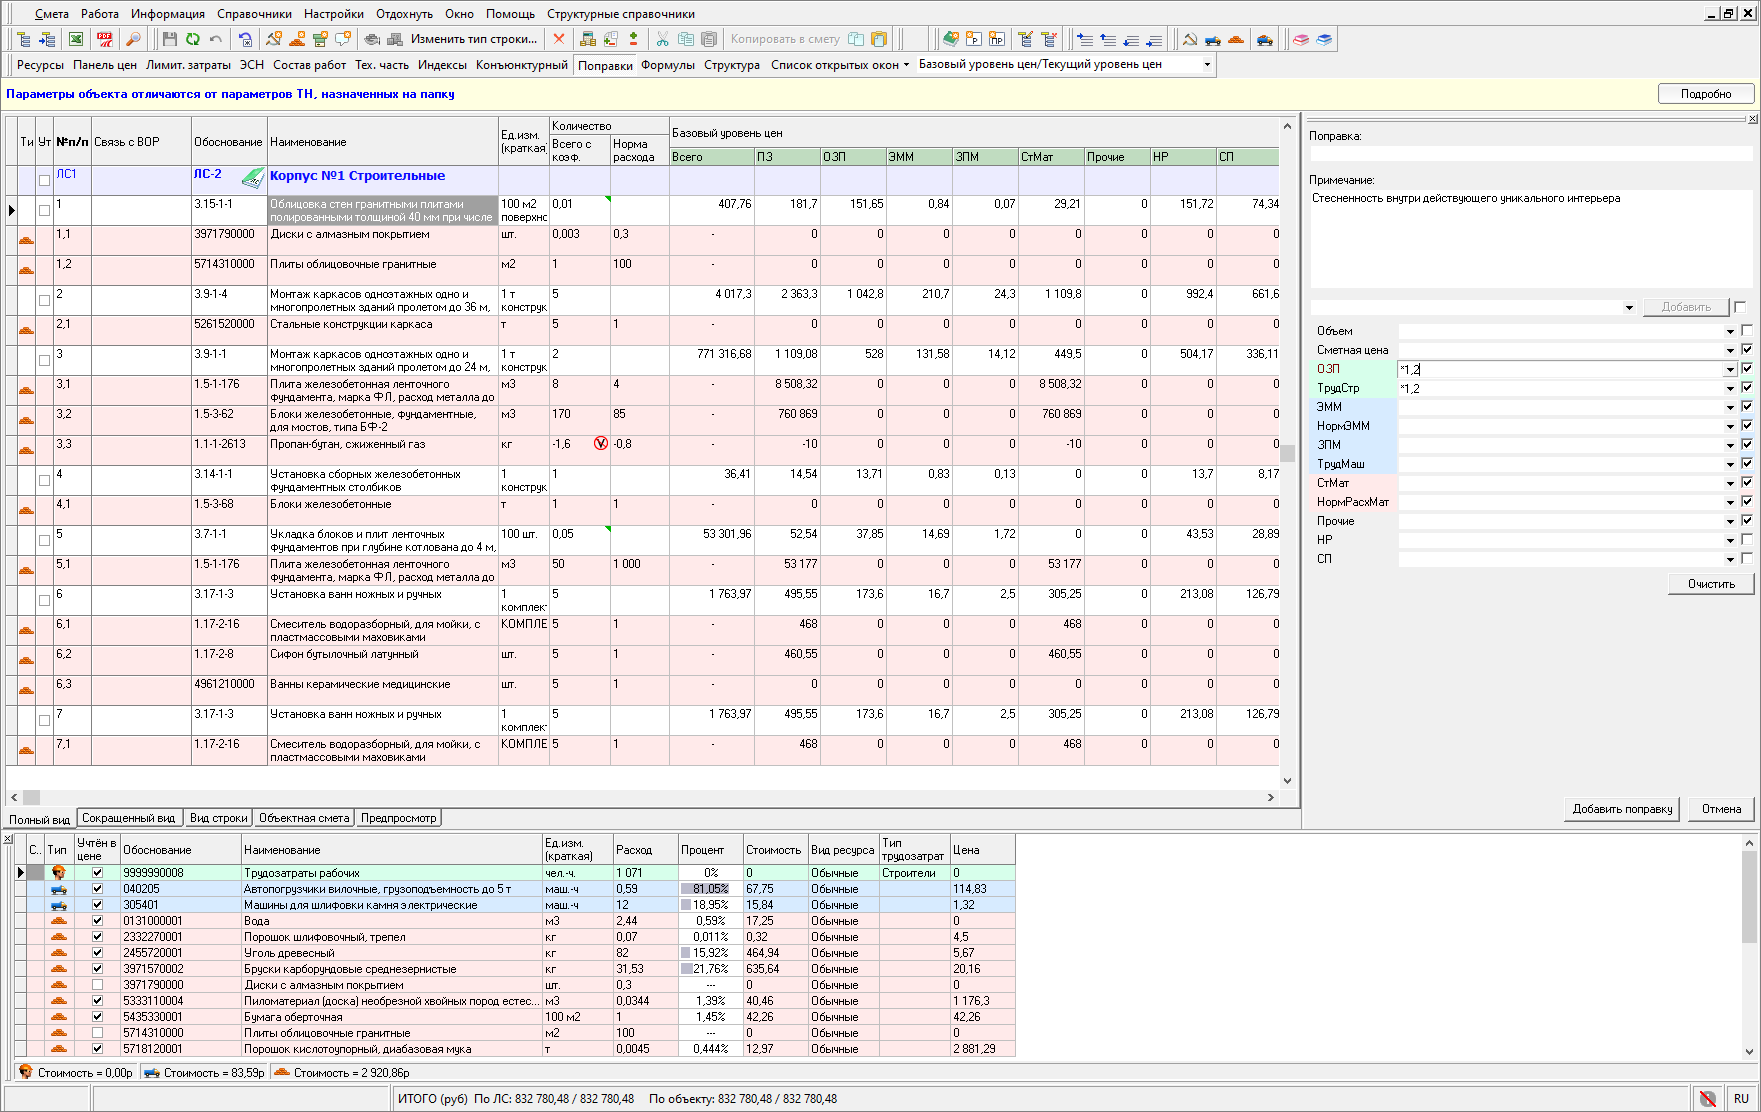Image resolution: width=1761 pixels, height=1112 pixels.
Task: Open the dropdown next to Добавить button
Action: pos(1629,307)
